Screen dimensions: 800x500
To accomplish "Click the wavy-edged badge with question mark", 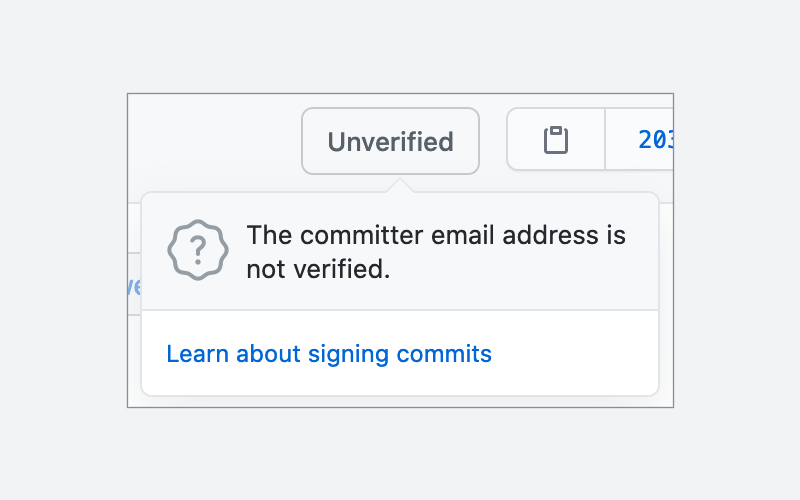I will pyautogui.click(x=198, y=250).
